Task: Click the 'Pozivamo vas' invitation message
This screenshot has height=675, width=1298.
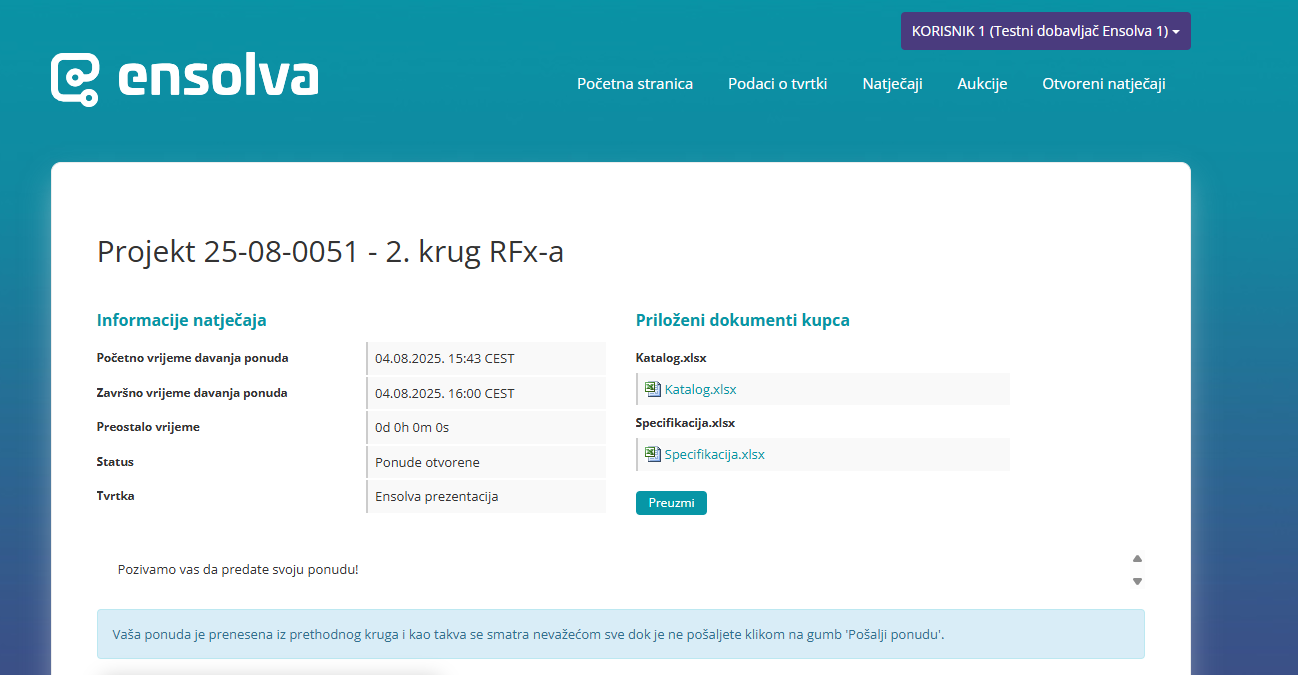Action: [x=238, y=569]
